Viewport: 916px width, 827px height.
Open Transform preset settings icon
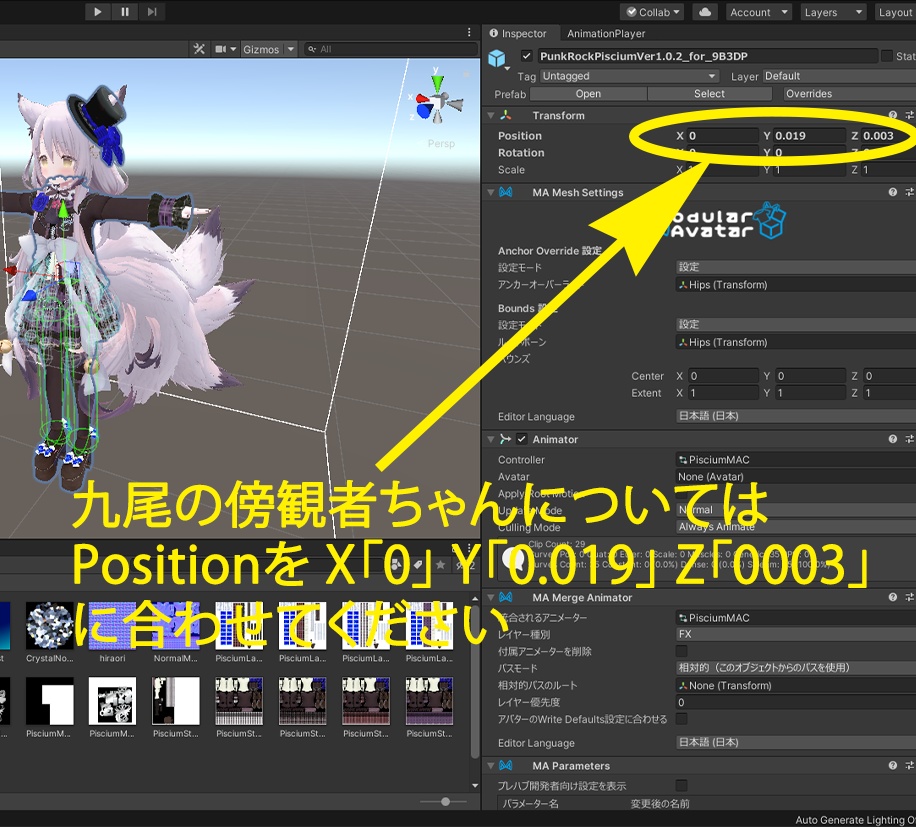coord(910,116)
